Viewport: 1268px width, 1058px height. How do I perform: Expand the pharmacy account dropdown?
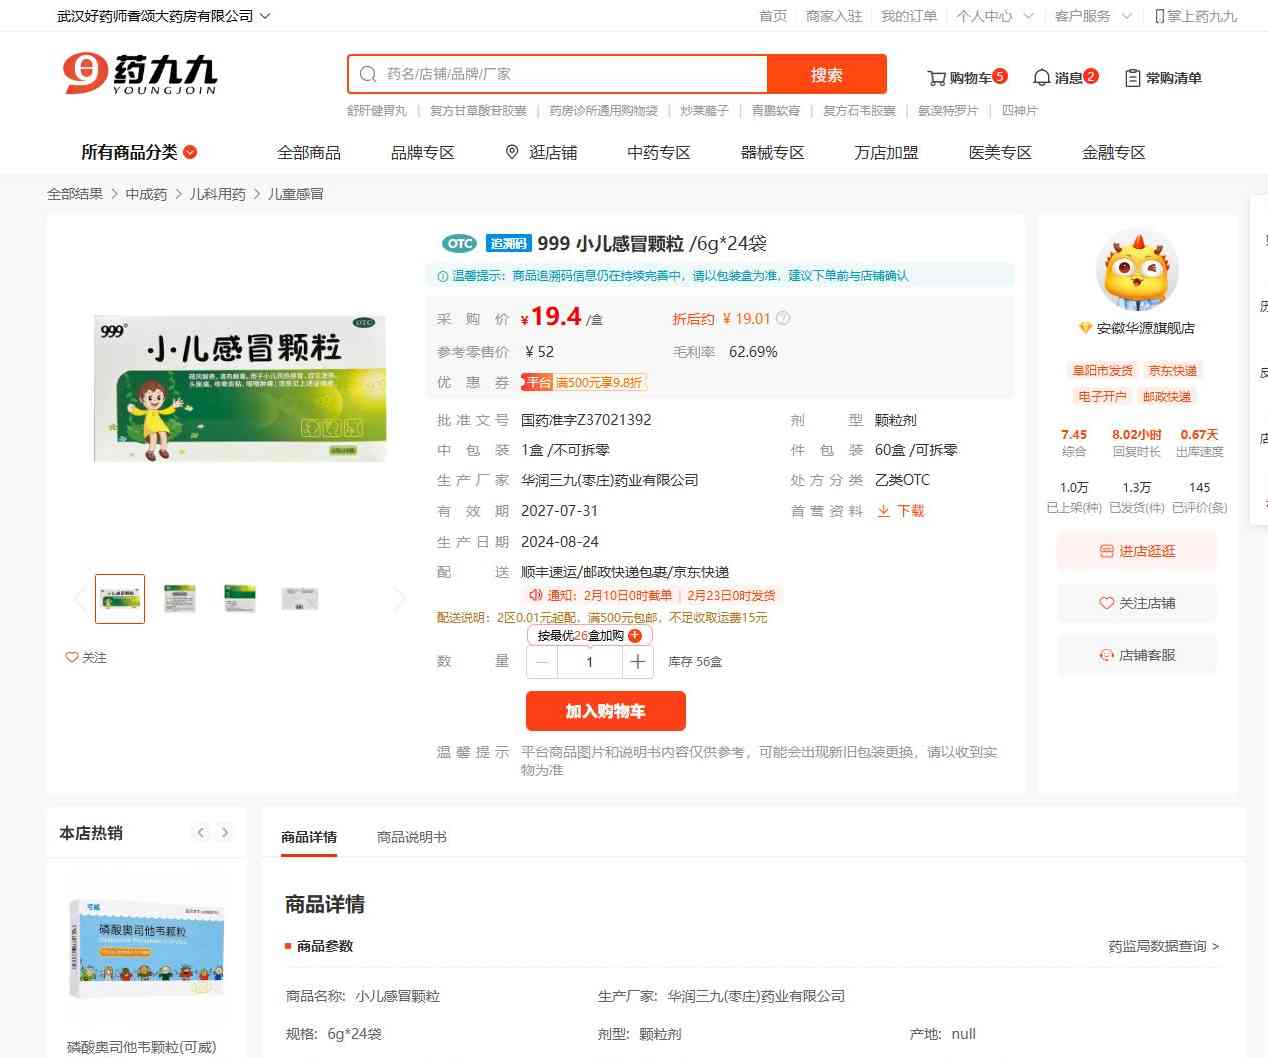[265, 16]
